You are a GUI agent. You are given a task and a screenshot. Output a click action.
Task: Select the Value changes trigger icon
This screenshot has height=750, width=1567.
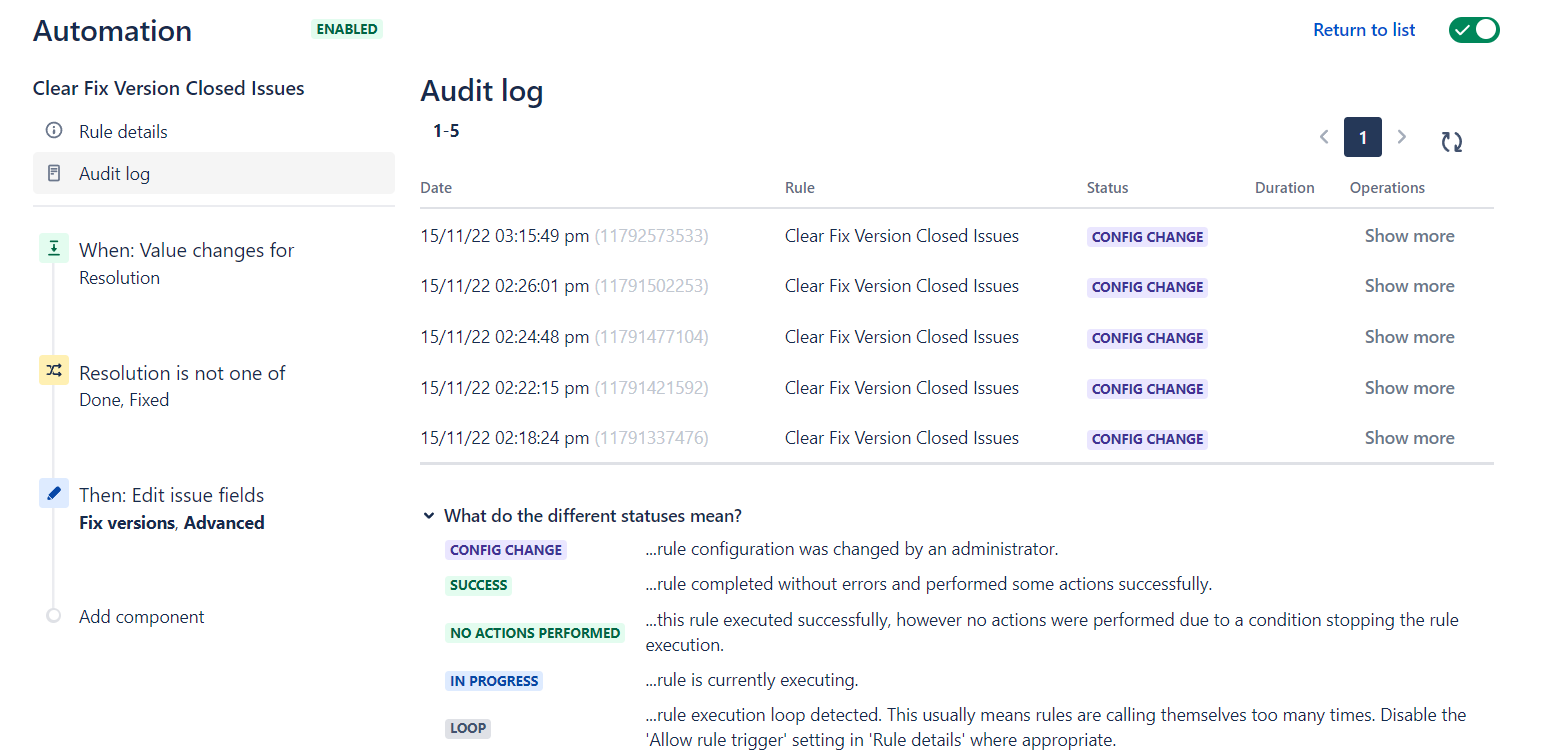tap(53, 248)
